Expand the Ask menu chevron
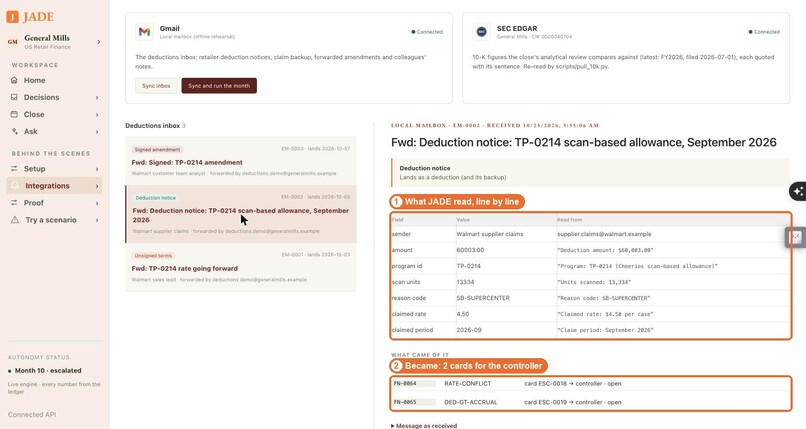 coord(97,132)
